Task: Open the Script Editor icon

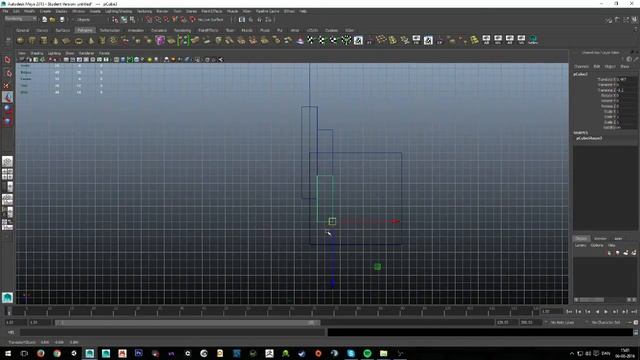Action: point(636,333)
